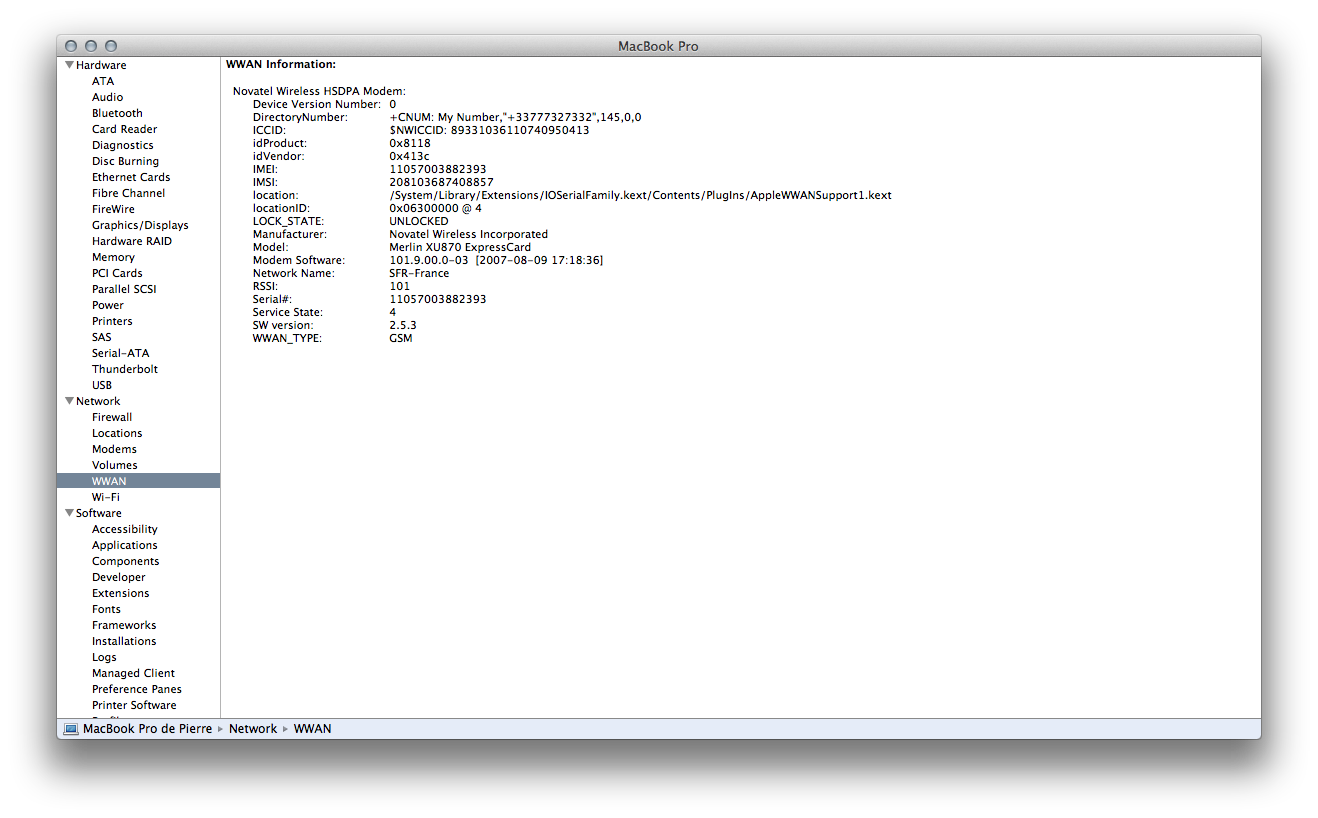Open the Extensions software list

(121, 593)
